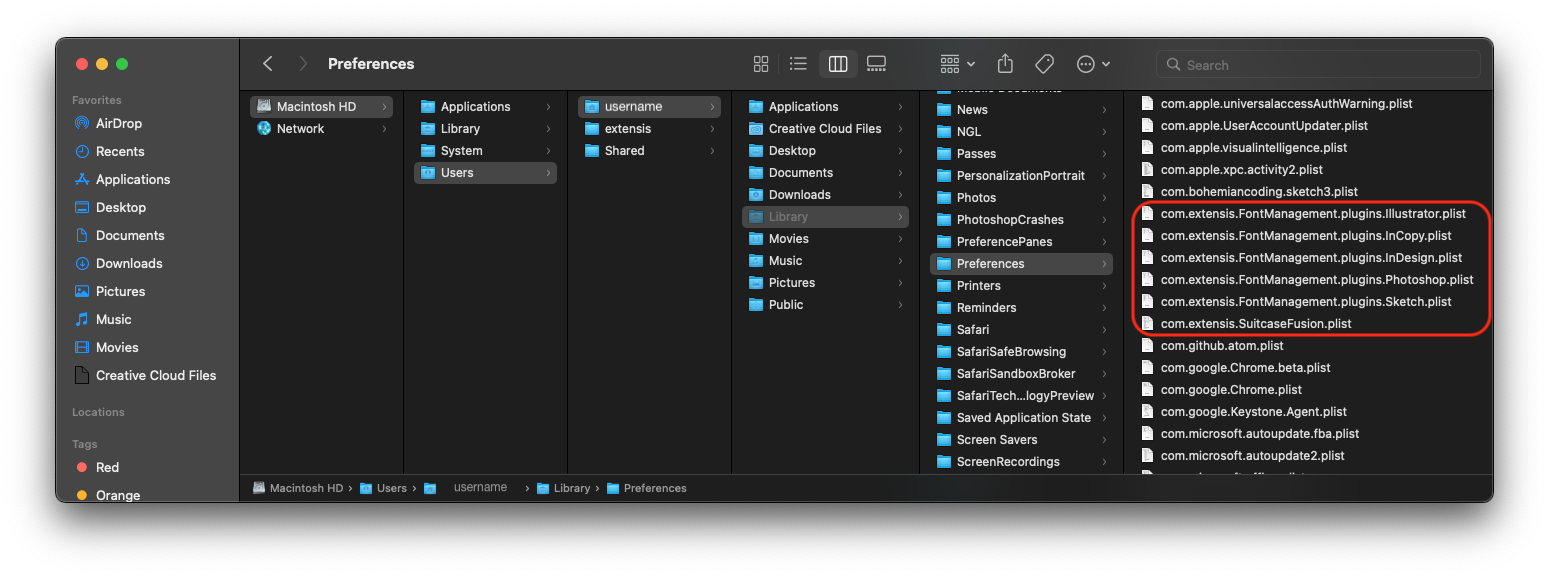Switch to icon view in the toolbar
This screenshot has height=576, width=1549.
click(761, 64)
